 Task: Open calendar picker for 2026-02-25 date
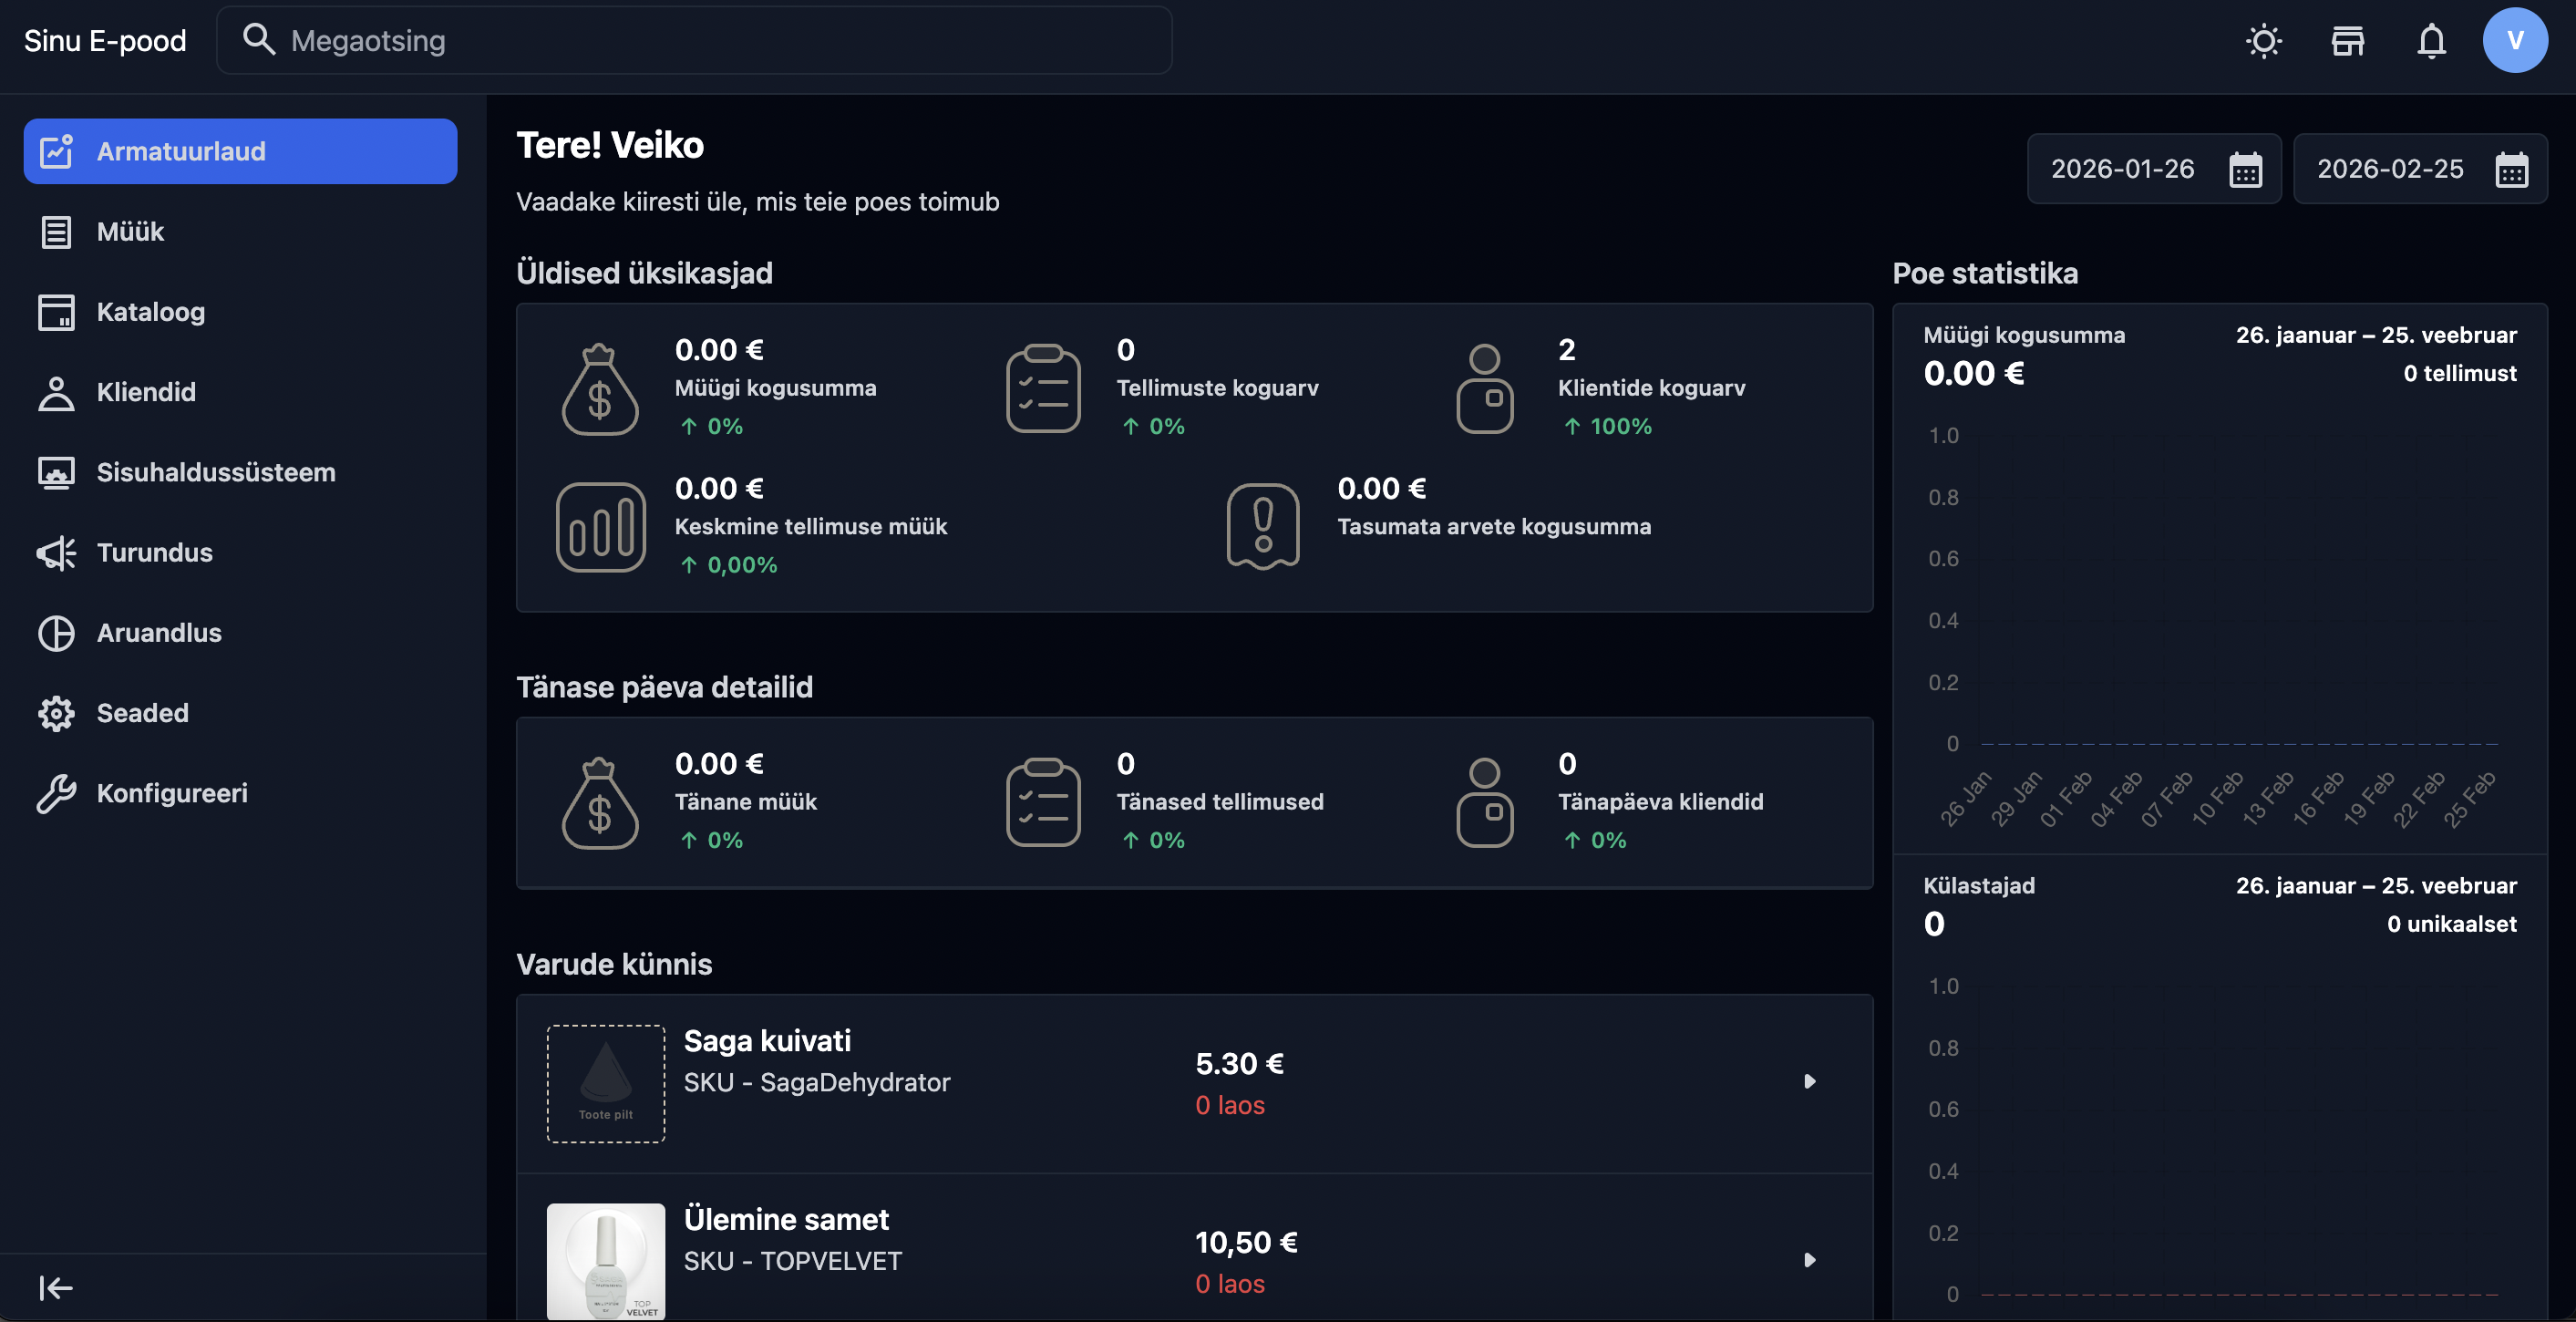click(2511, 170)
